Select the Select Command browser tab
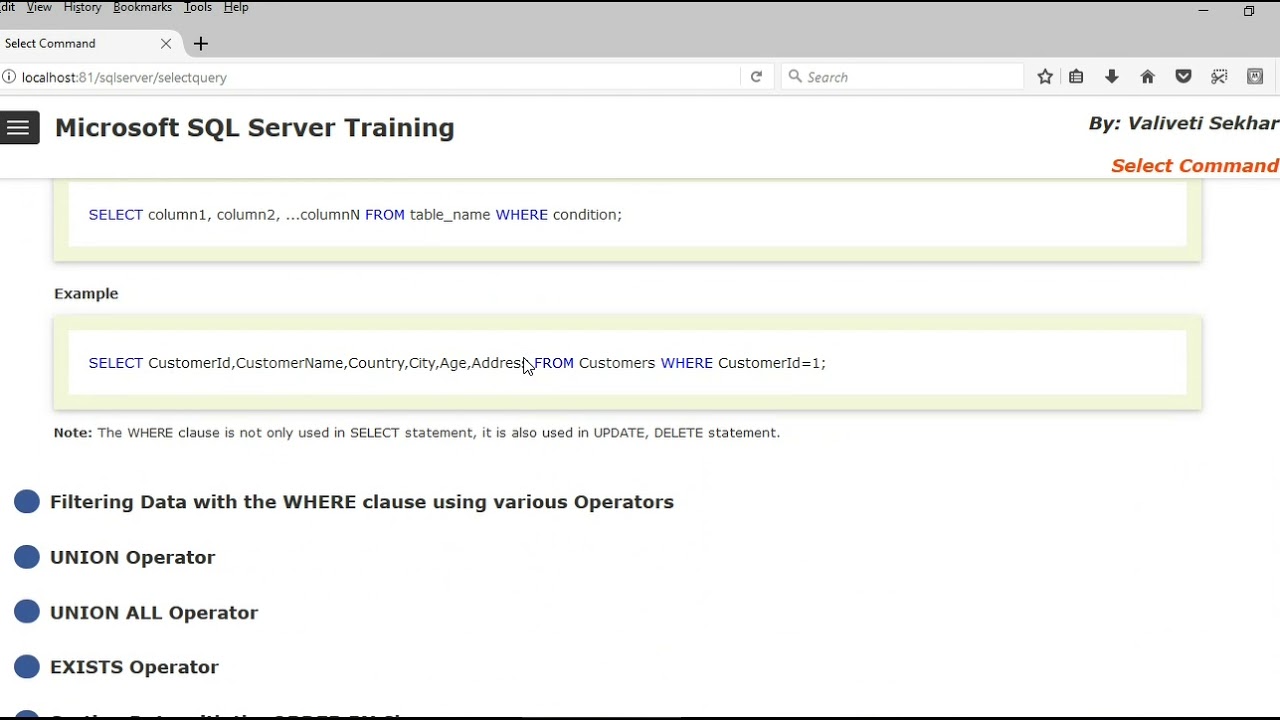 click(x=90, y=44)
